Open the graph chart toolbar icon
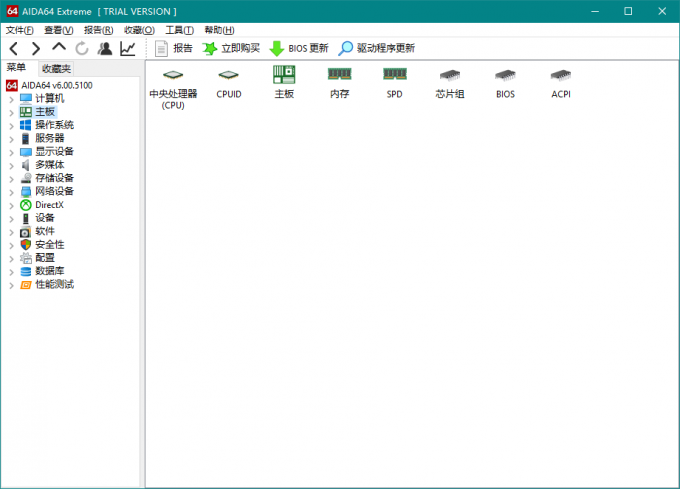Viewport: 680px width, 489px height. [128, 49]
